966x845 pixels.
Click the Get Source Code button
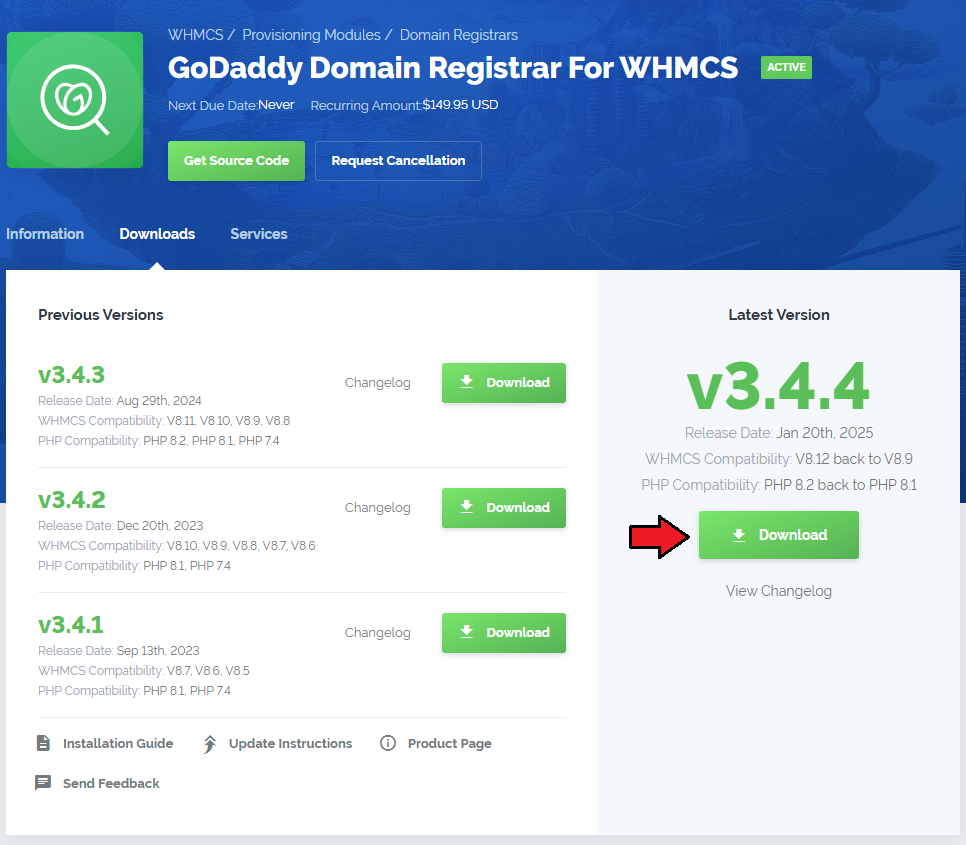click(x=237, y=161)
